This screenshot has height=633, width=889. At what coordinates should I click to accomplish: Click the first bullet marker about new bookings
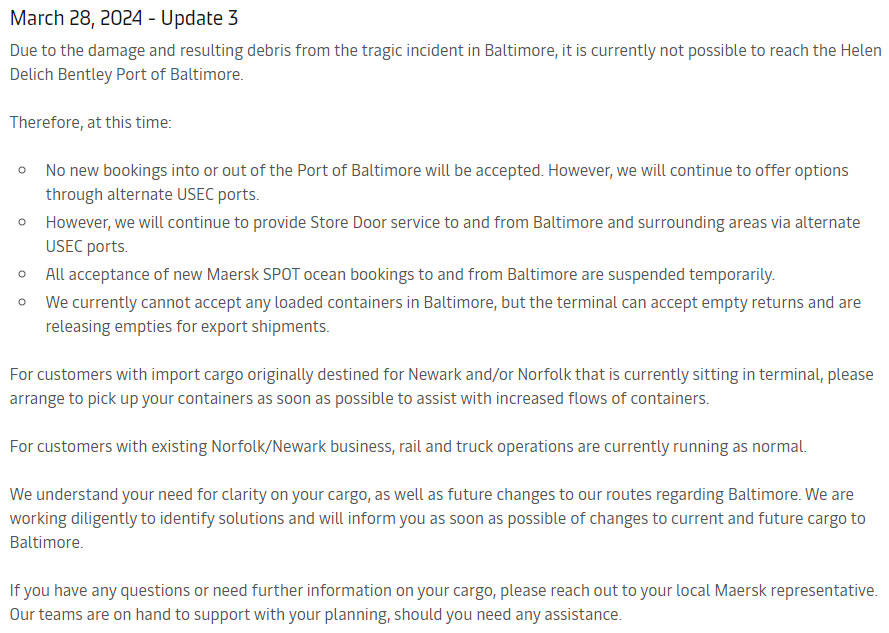coord(22,170)
